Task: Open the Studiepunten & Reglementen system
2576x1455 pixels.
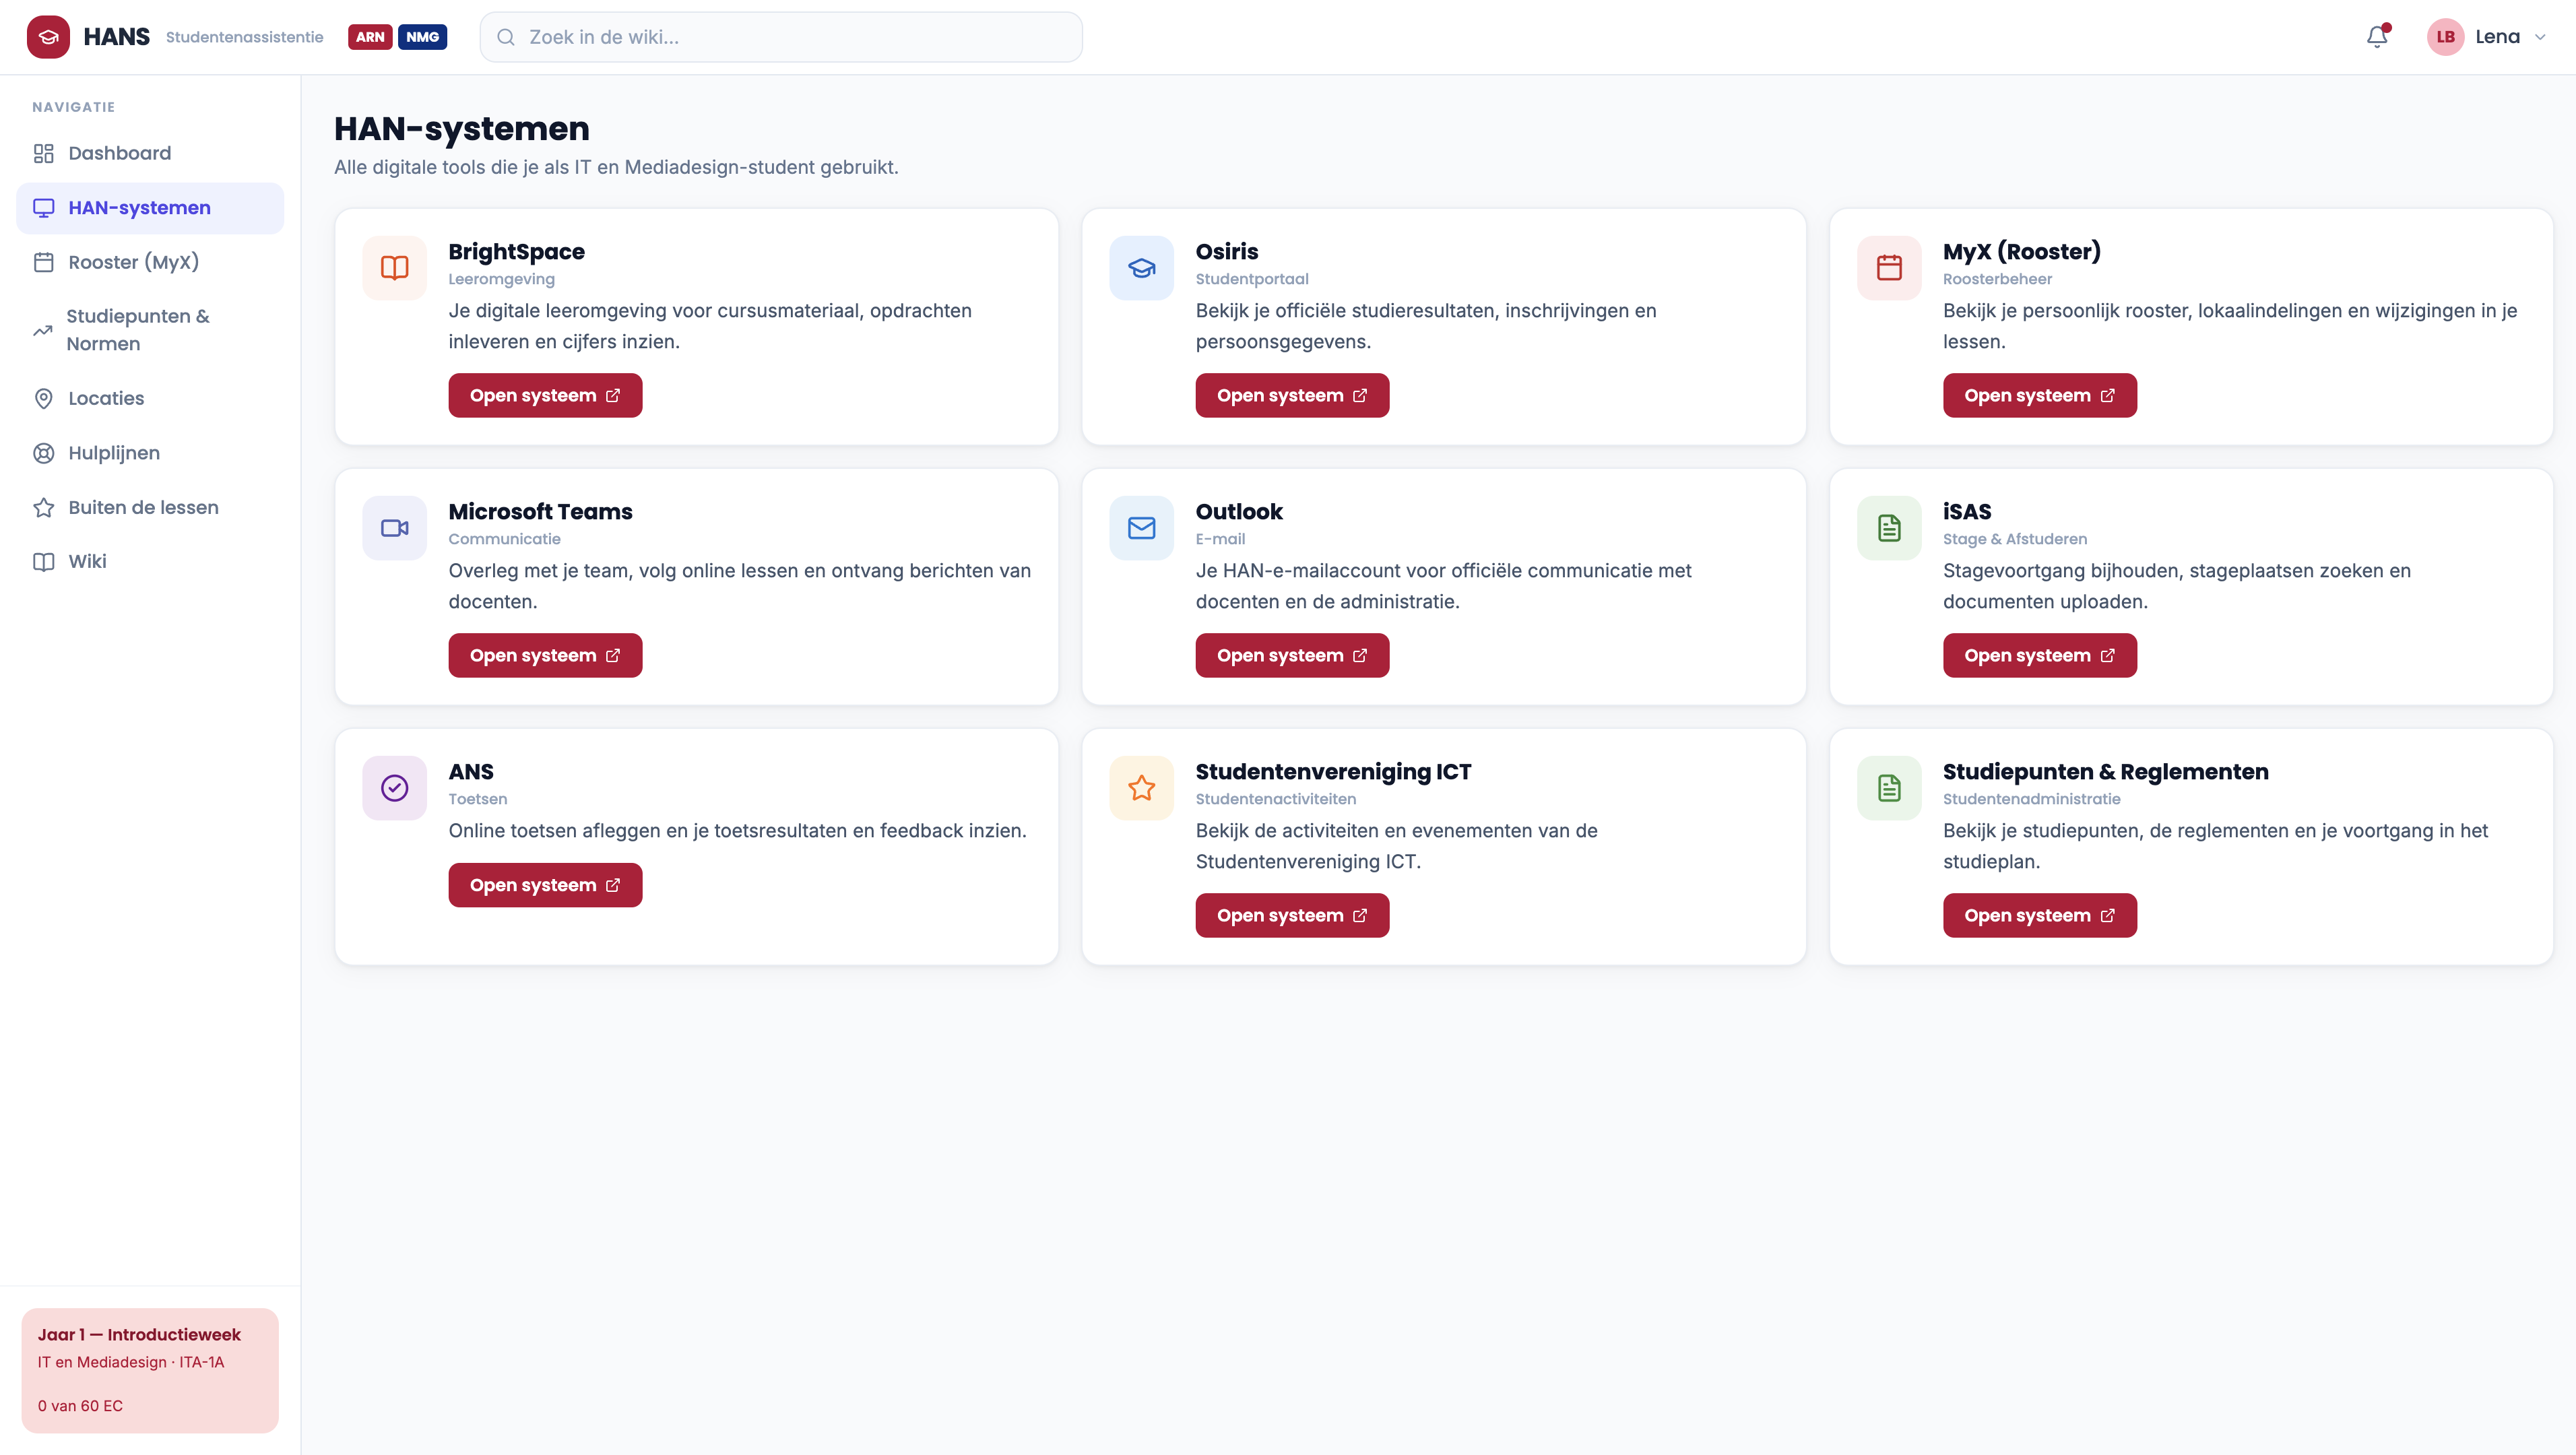Action: pyautogui.click(x=2040, y=916)
